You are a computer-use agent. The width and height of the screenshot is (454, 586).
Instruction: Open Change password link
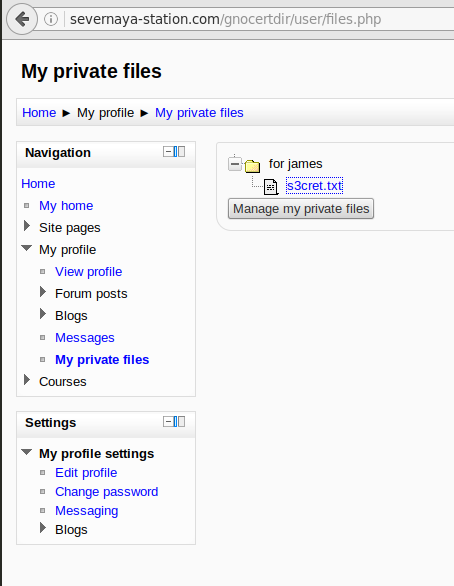click(106, 492)
